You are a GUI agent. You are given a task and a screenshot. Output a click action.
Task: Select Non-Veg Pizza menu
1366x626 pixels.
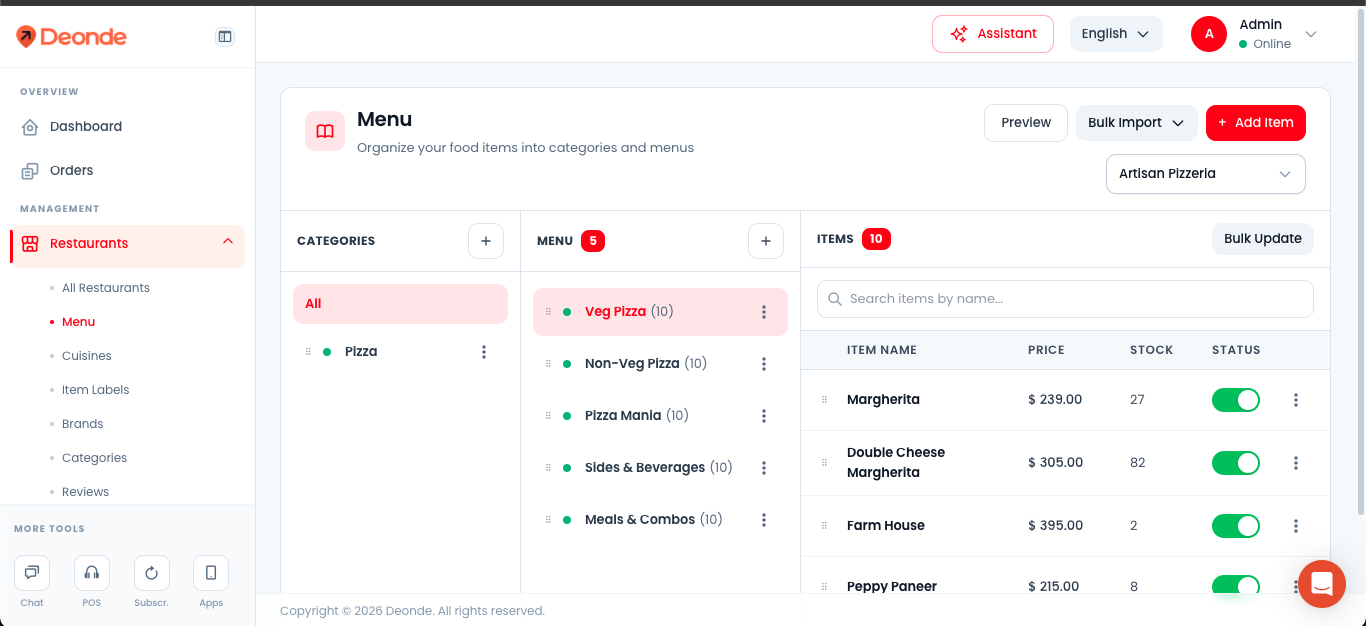click(x=660, y=364)
